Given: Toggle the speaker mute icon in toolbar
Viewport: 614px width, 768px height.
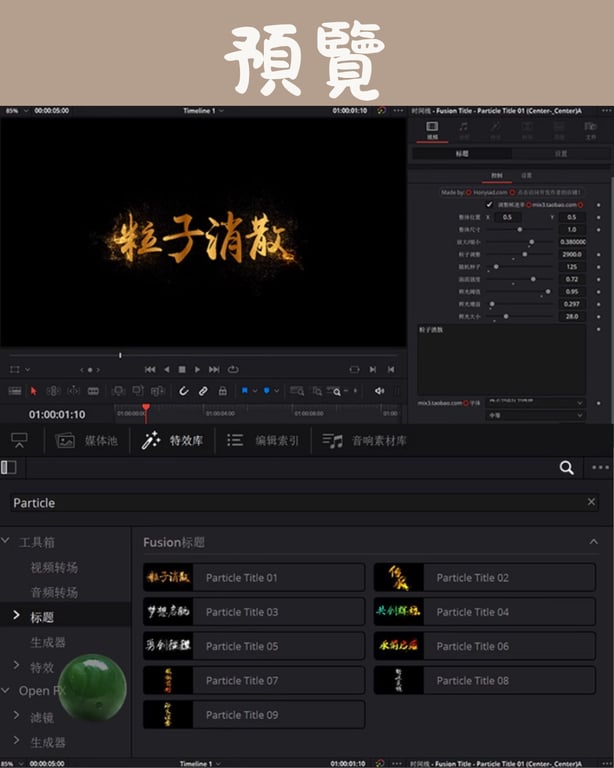Looking at the screenshot, I should pyautogui.click(x=379, y=391).
